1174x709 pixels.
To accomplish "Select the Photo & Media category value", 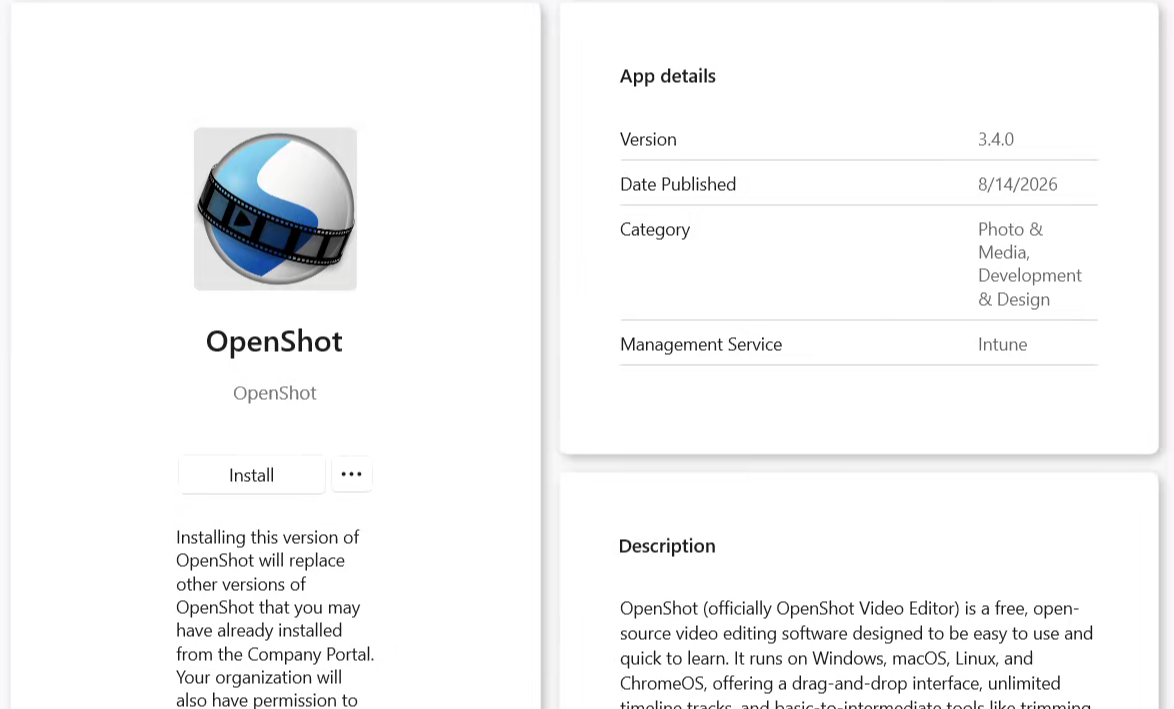I will coord(1029,264).
